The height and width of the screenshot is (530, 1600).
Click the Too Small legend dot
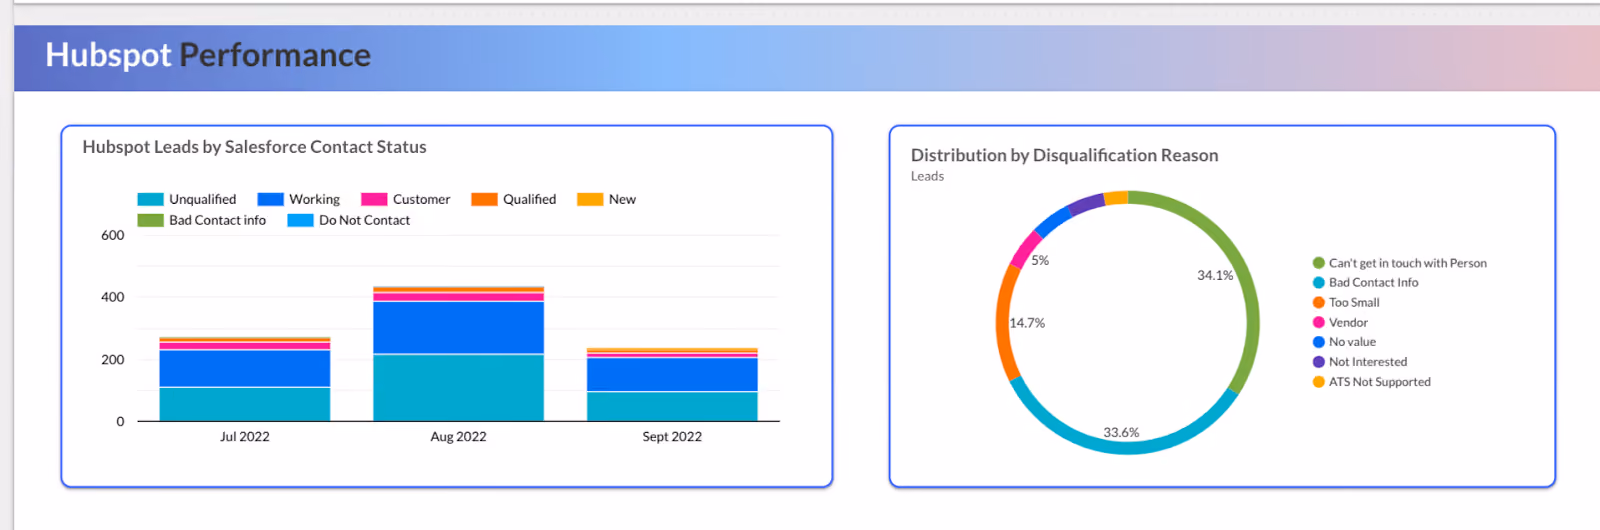click(x=1319, y=302)
